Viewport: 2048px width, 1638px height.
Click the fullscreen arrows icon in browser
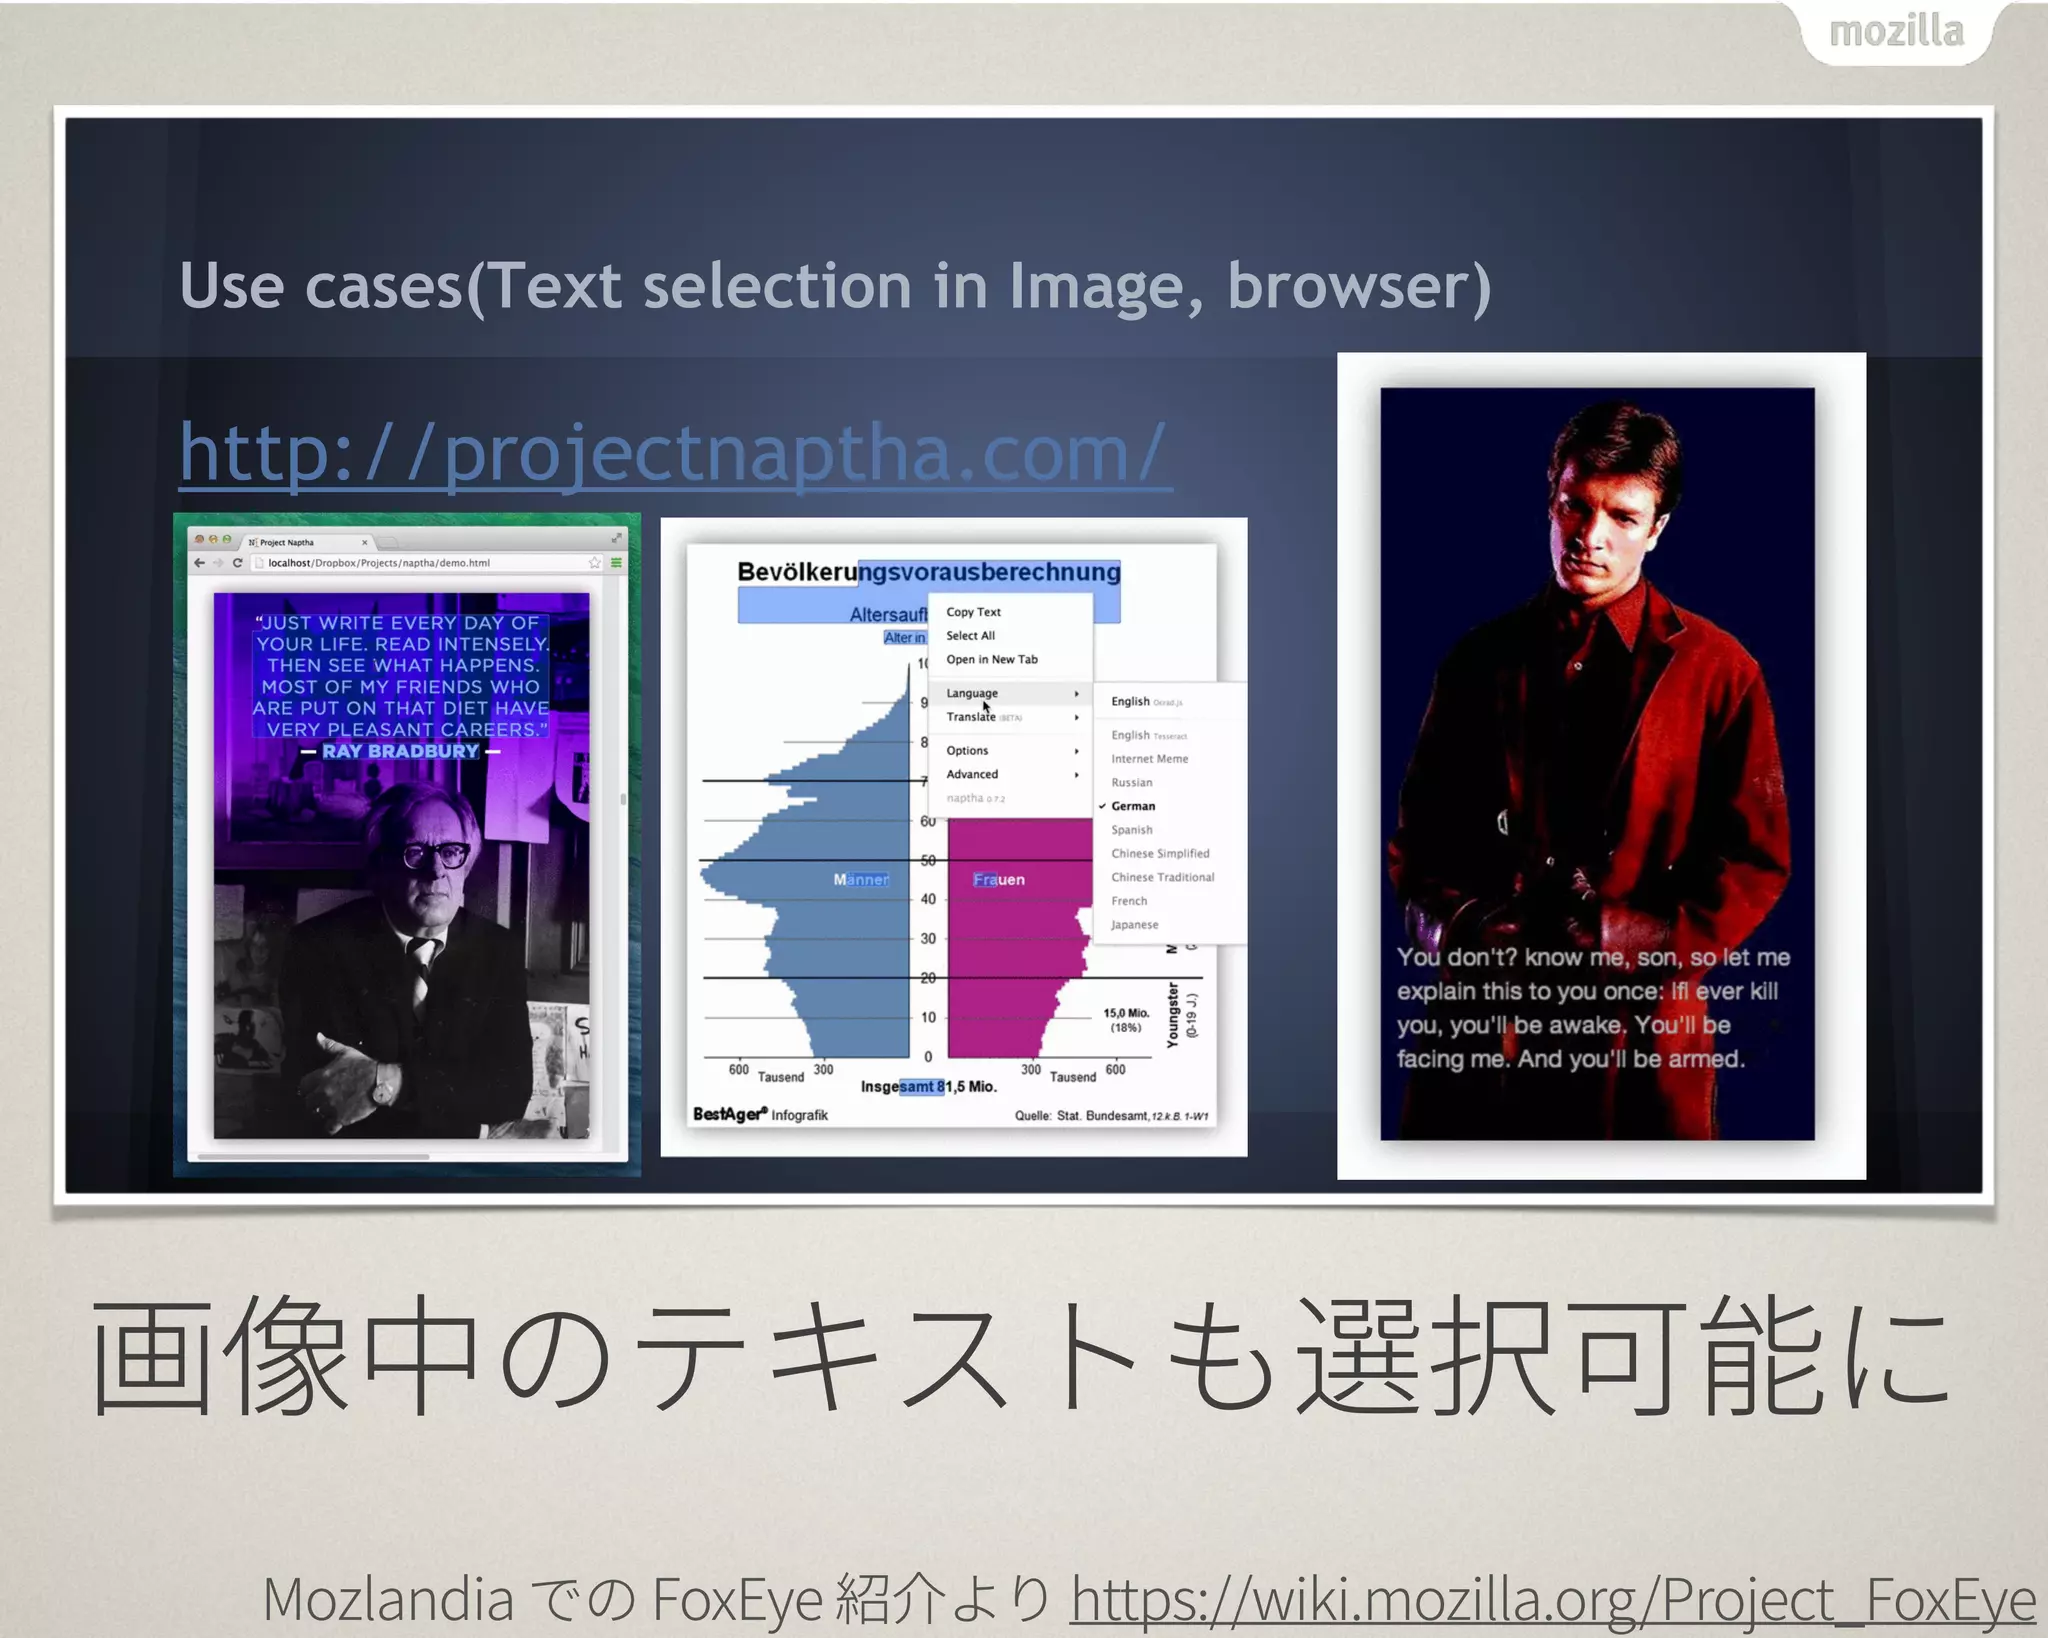[x=616, y=538]
